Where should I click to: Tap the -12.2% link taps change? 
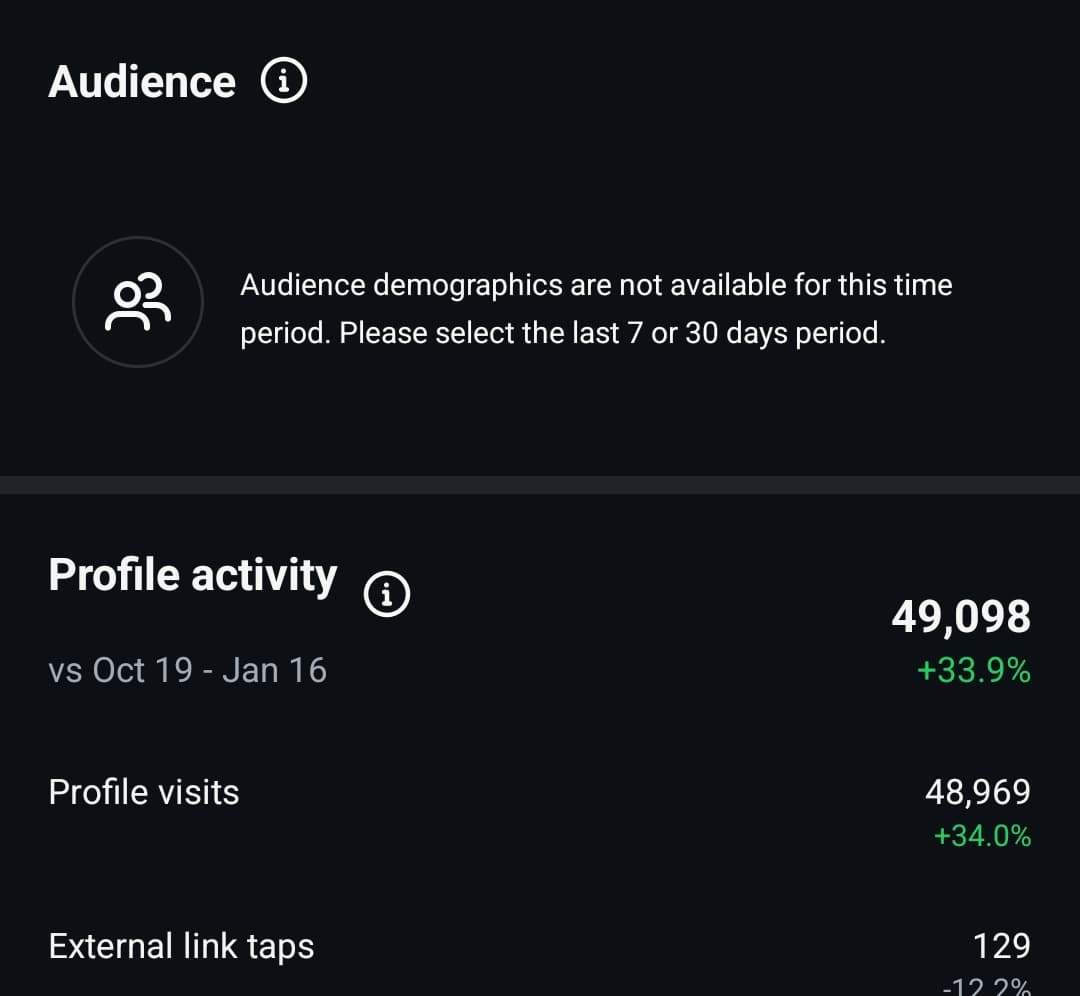[986, 986]
